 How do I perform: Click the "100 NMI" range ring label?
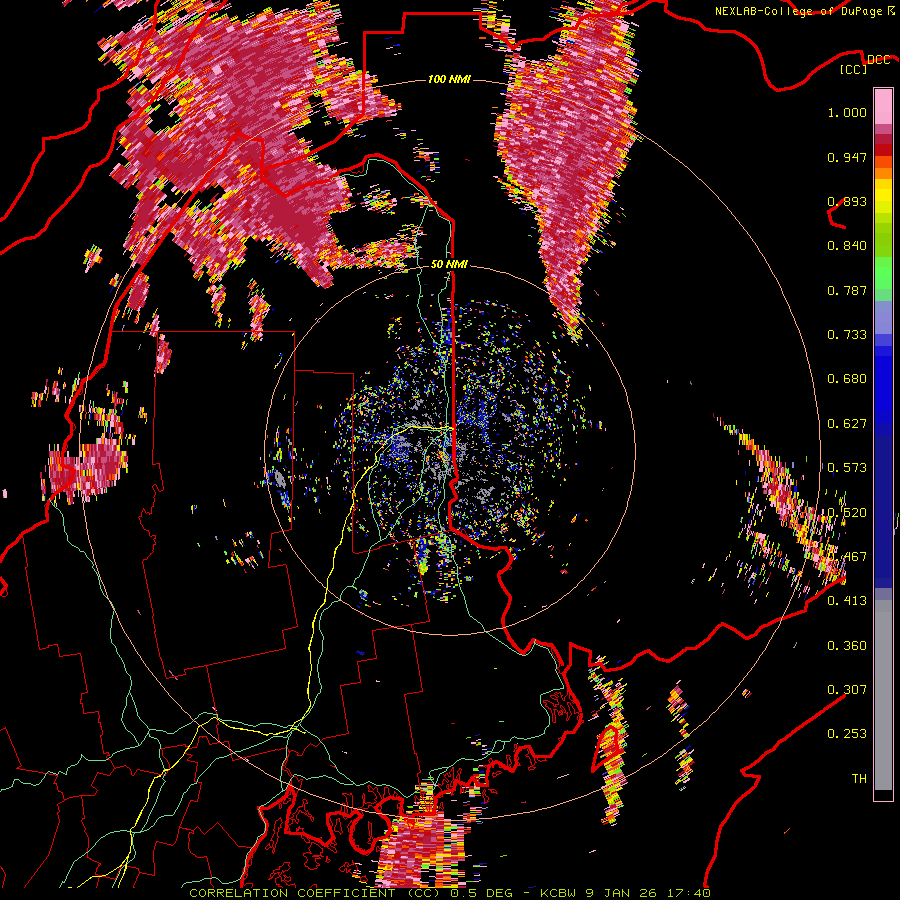(449, 79)
